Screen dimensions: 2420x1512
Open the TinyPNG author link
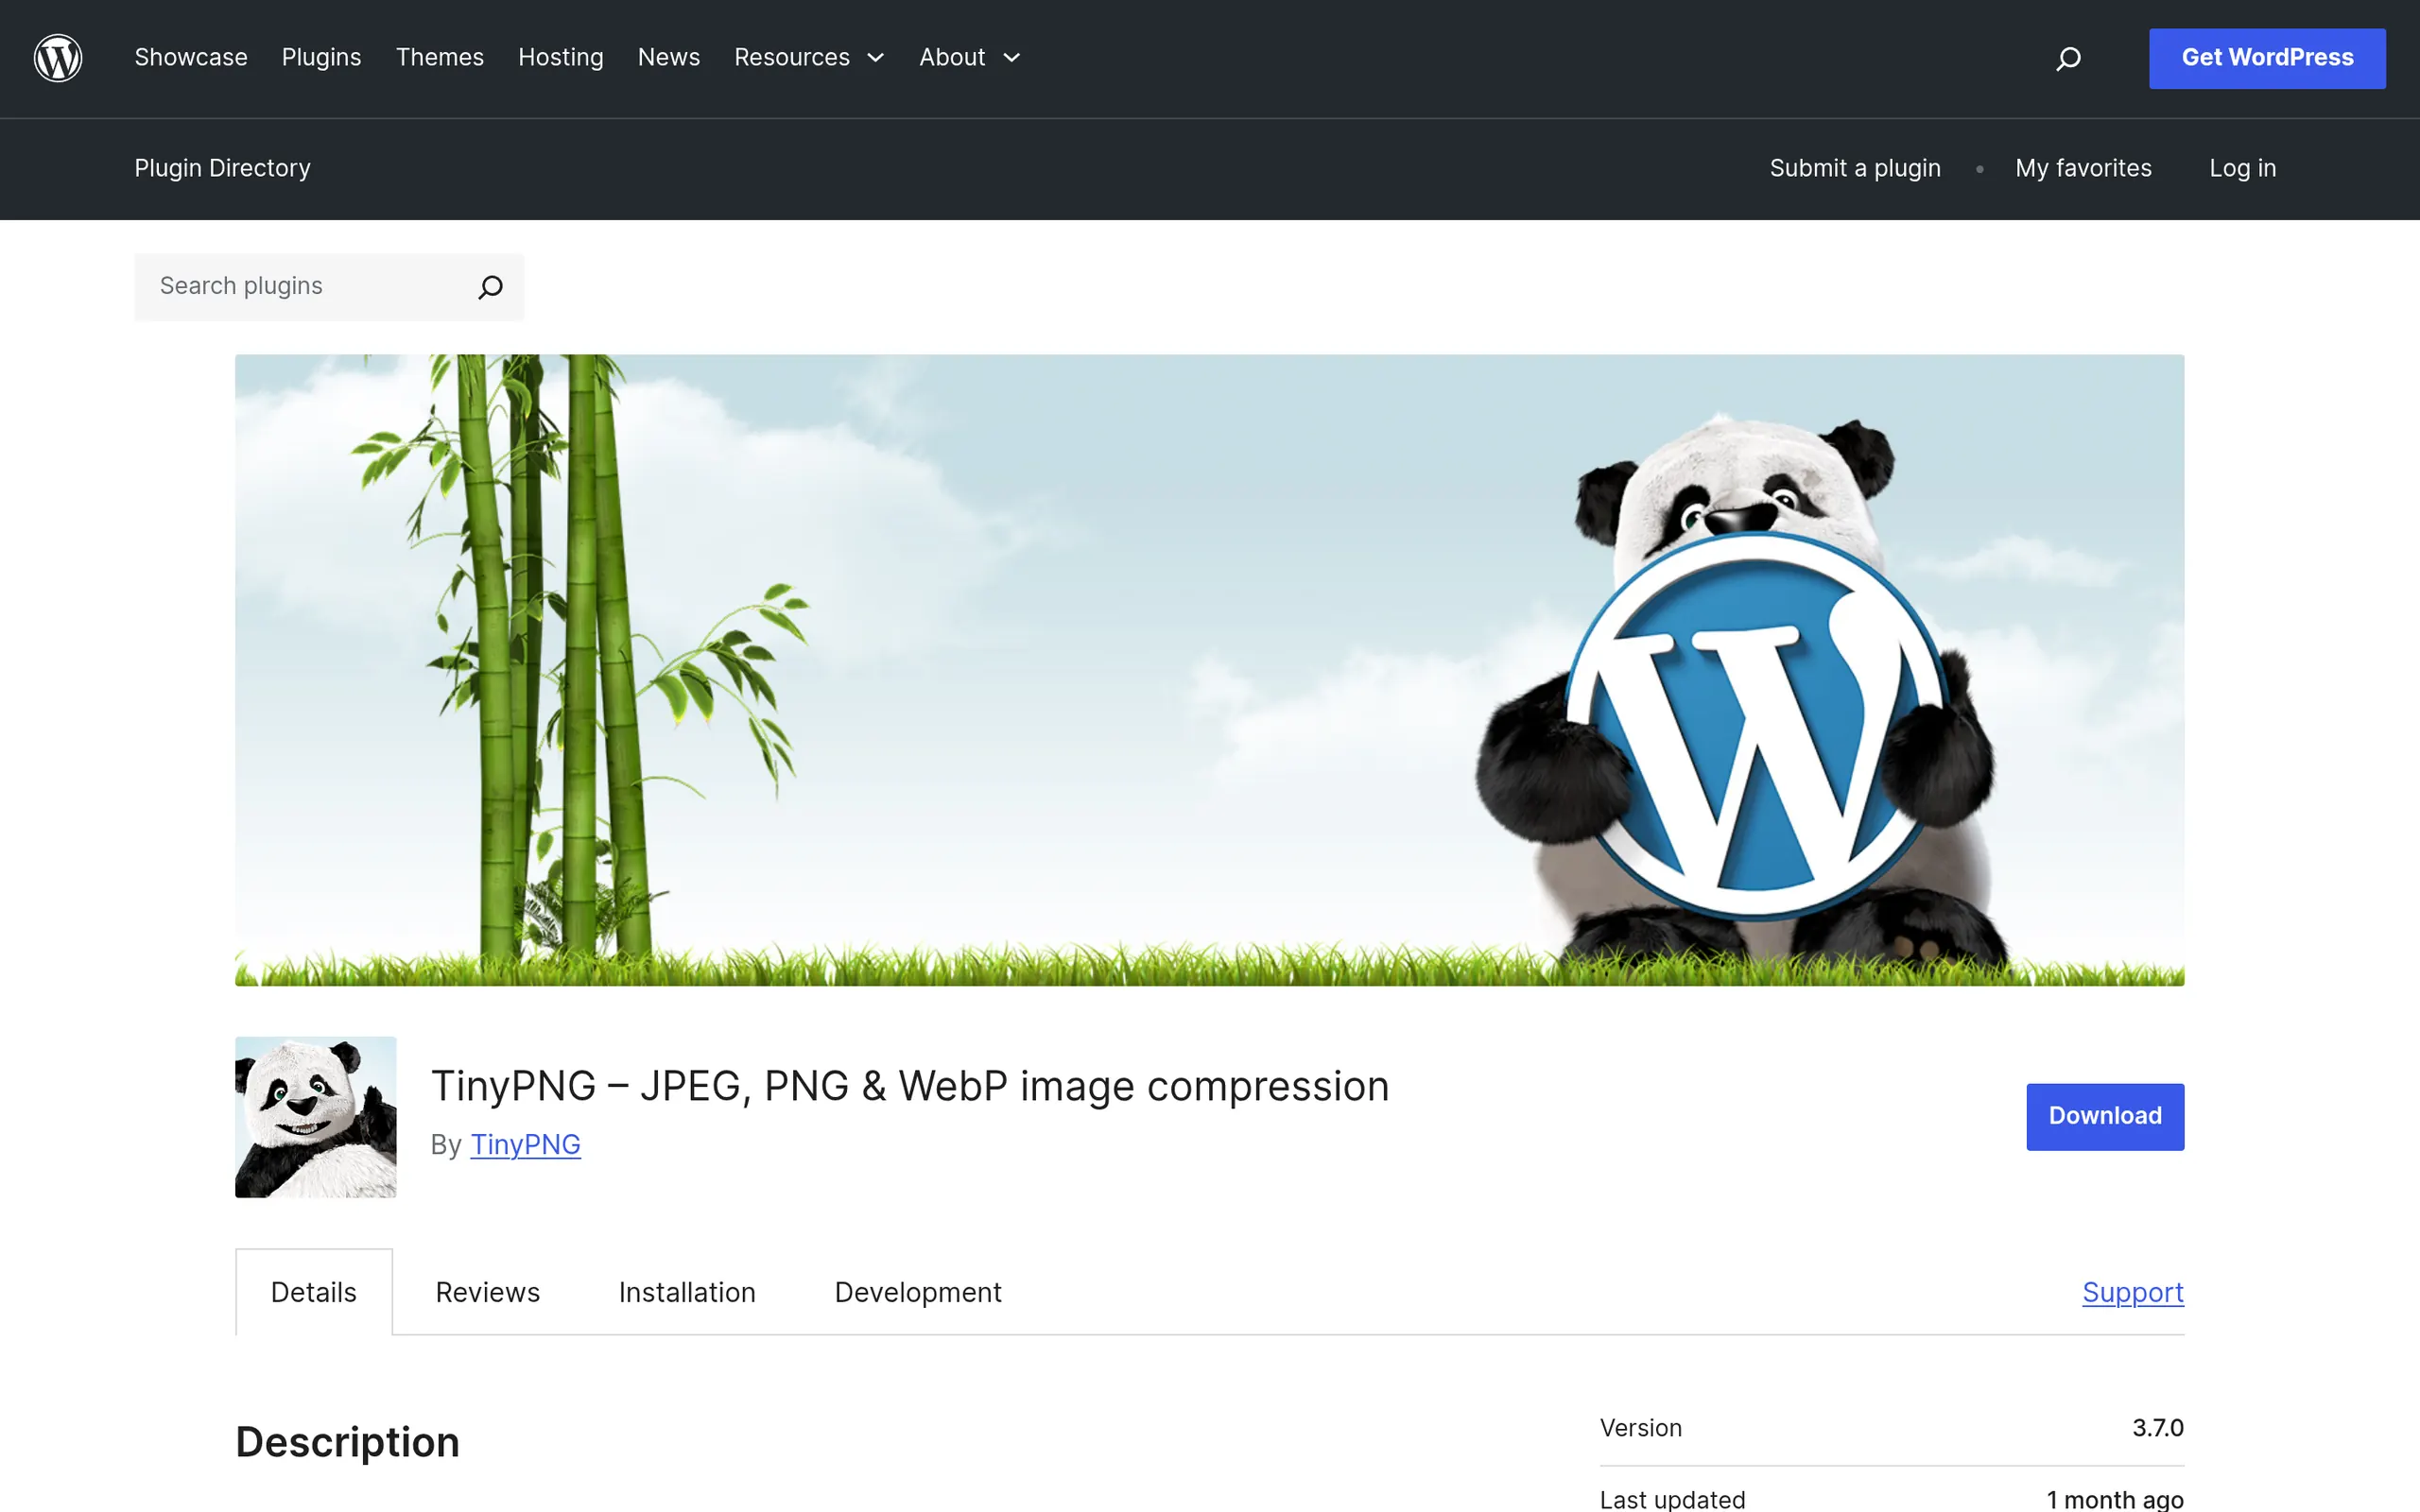pyautogui.click(x=525, y=1144)
